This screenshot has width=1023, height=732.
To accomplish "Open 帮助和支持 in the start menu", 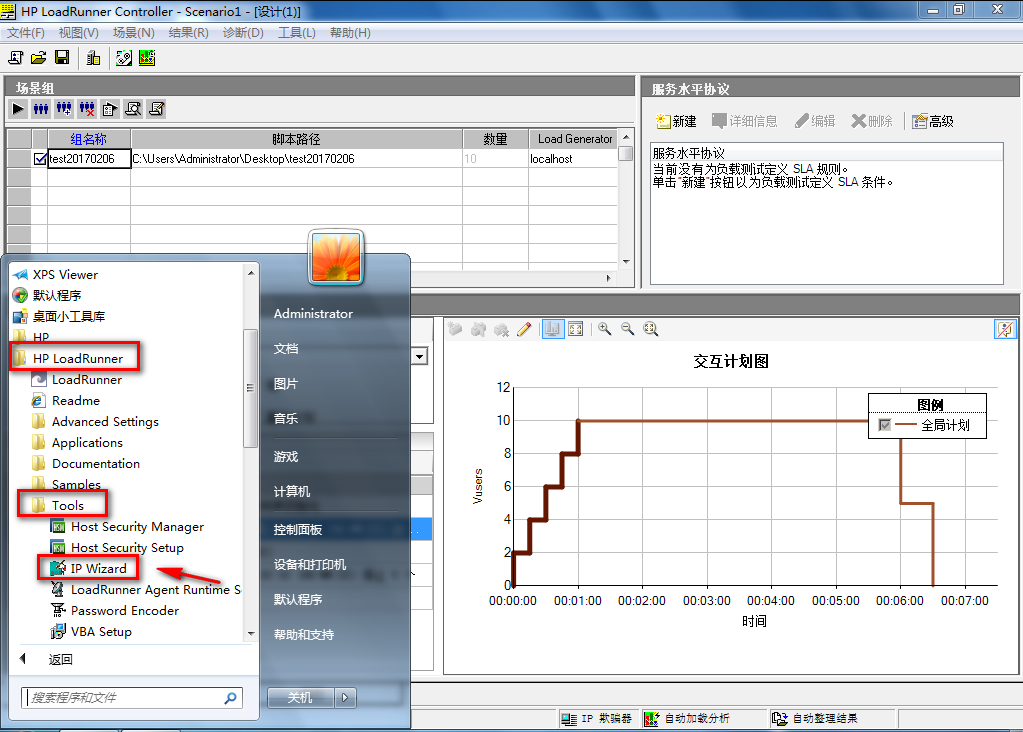I will 304,634.
